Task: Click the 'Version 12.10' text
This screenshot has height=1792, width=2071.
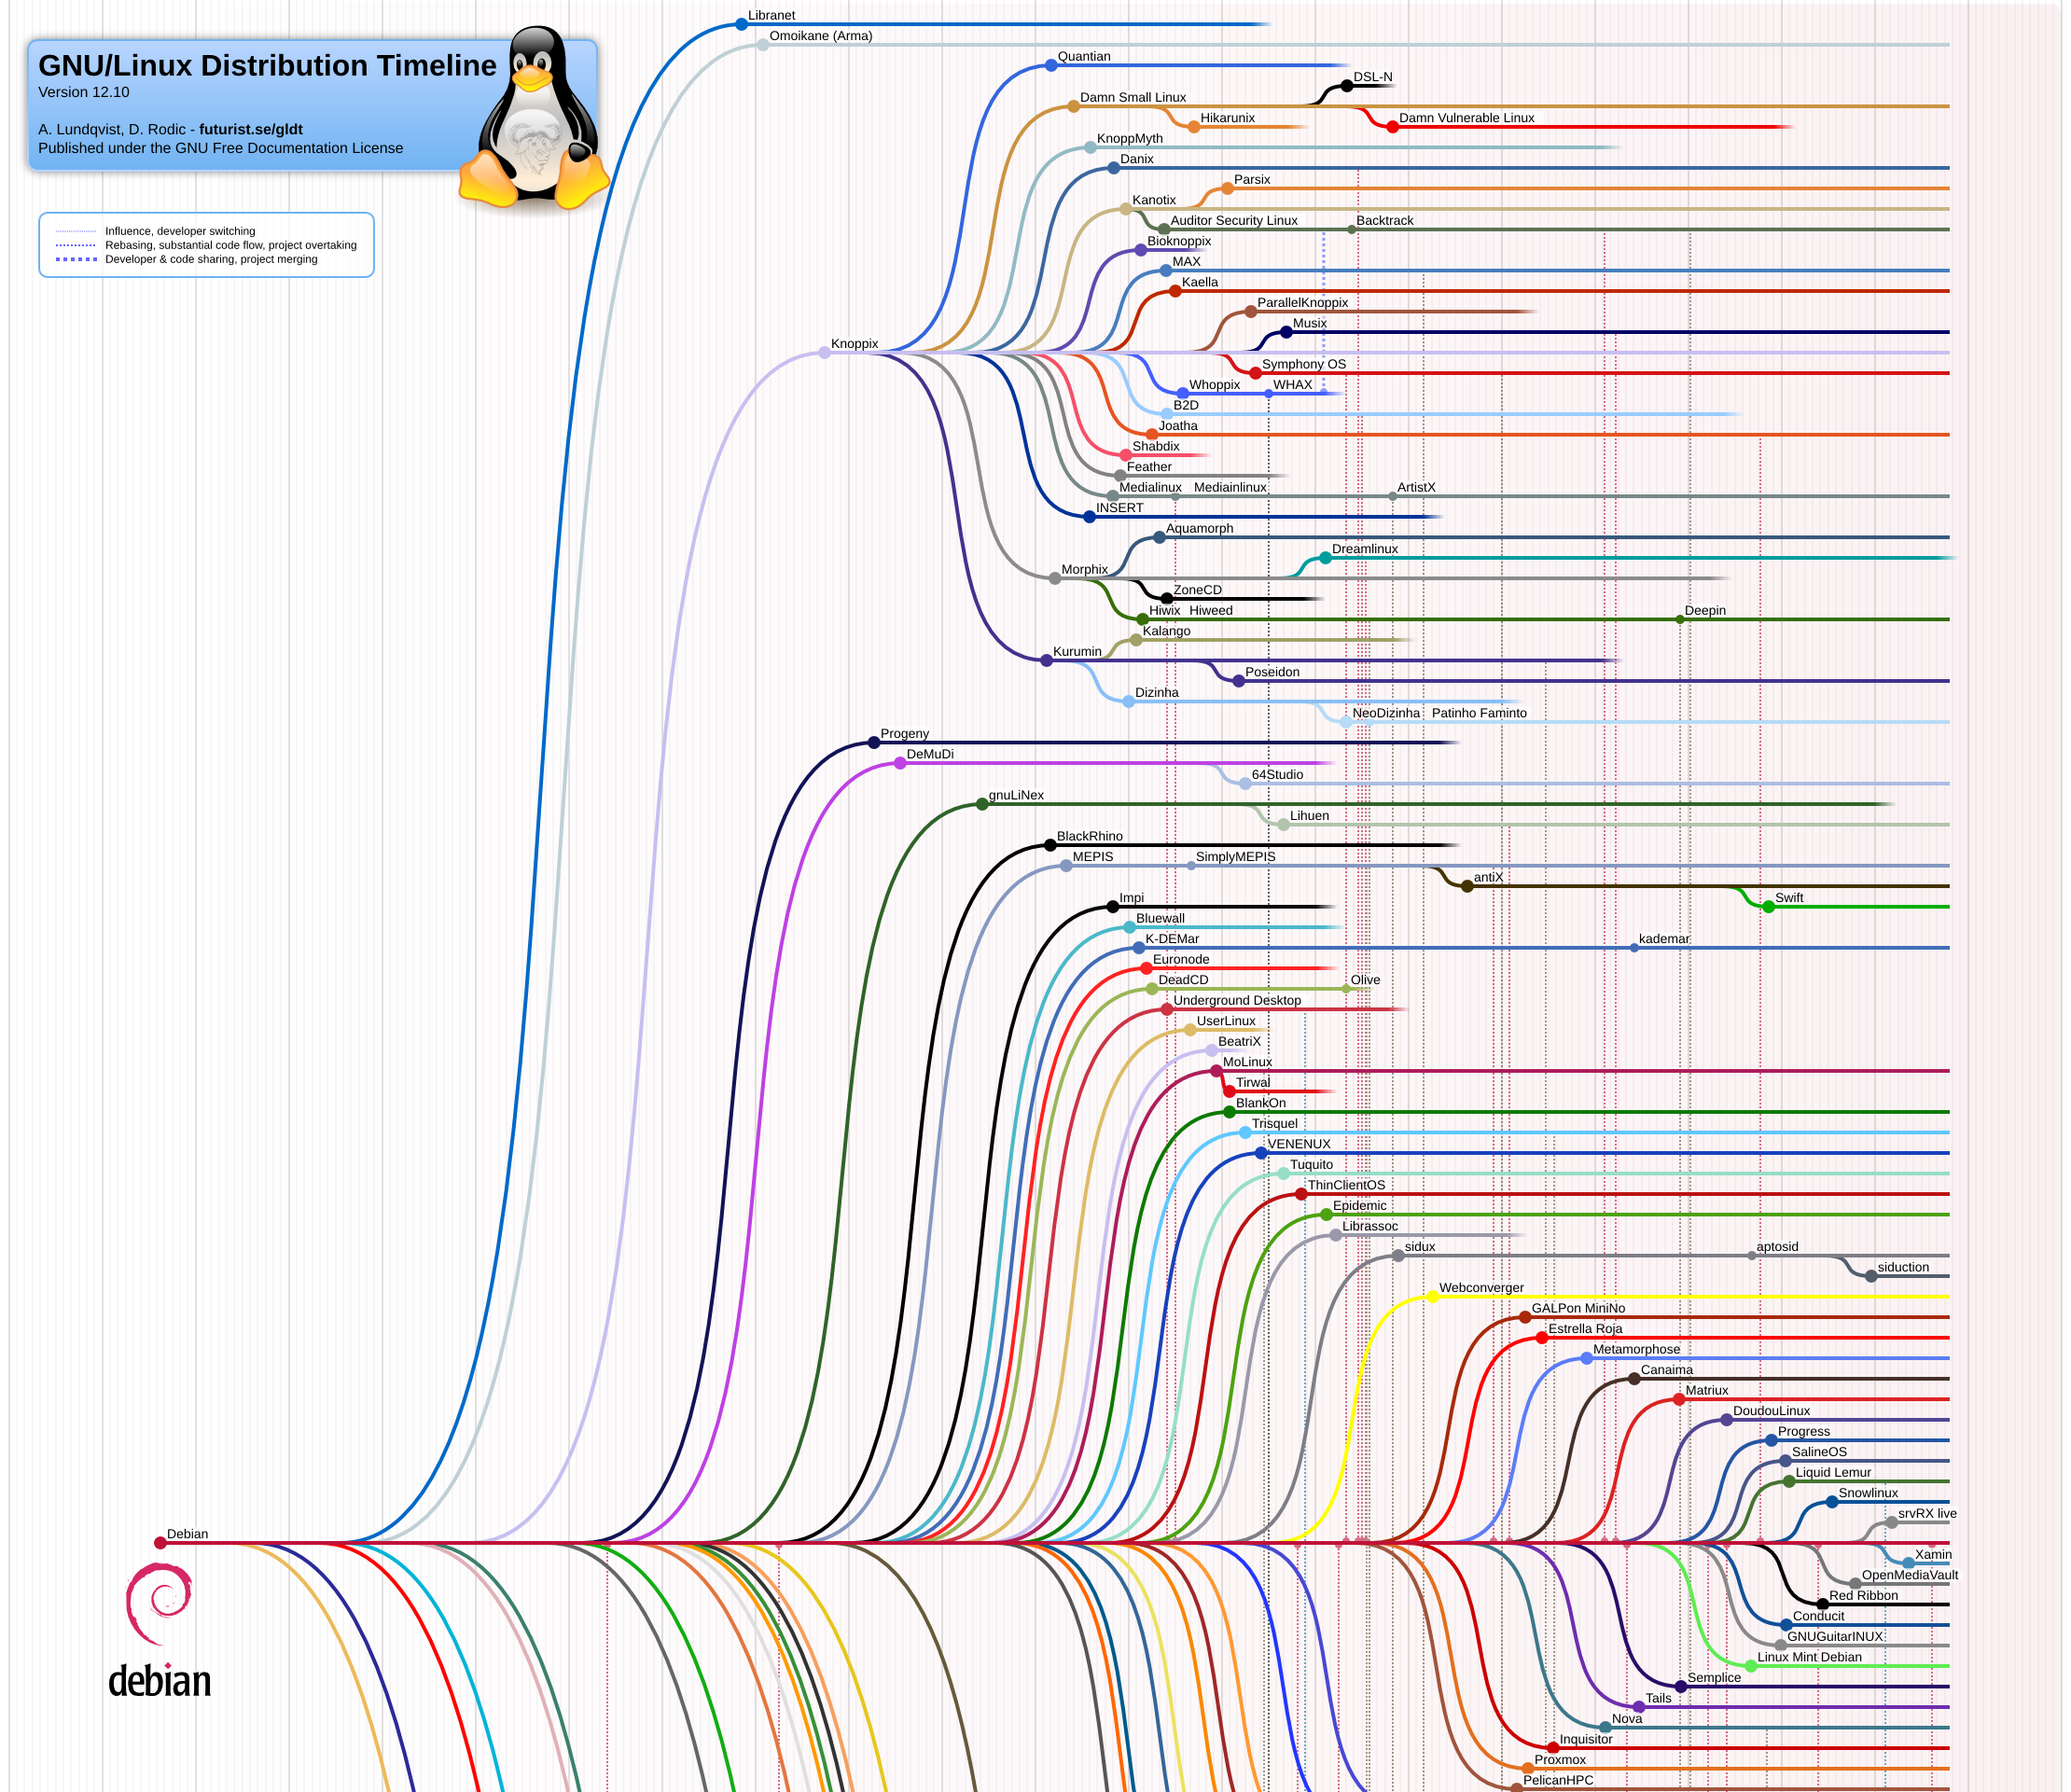Action: [84, 92]
